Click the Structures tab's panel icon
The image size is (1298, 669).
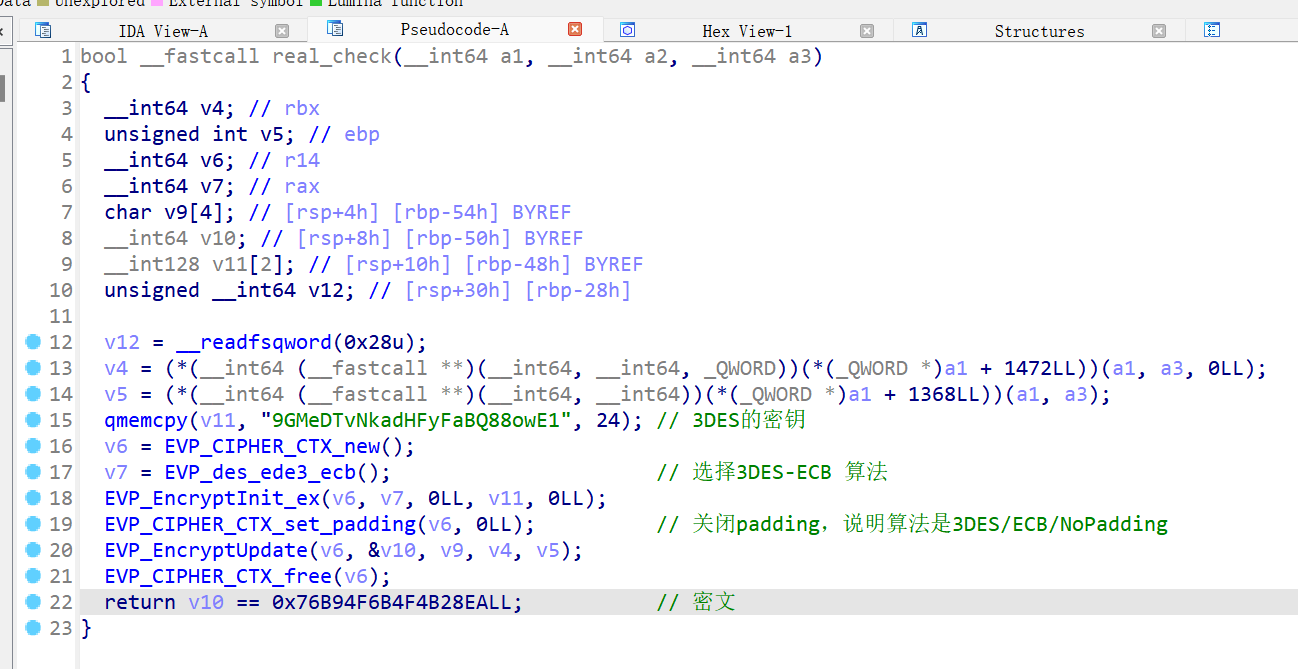click(x=919, y=31)
